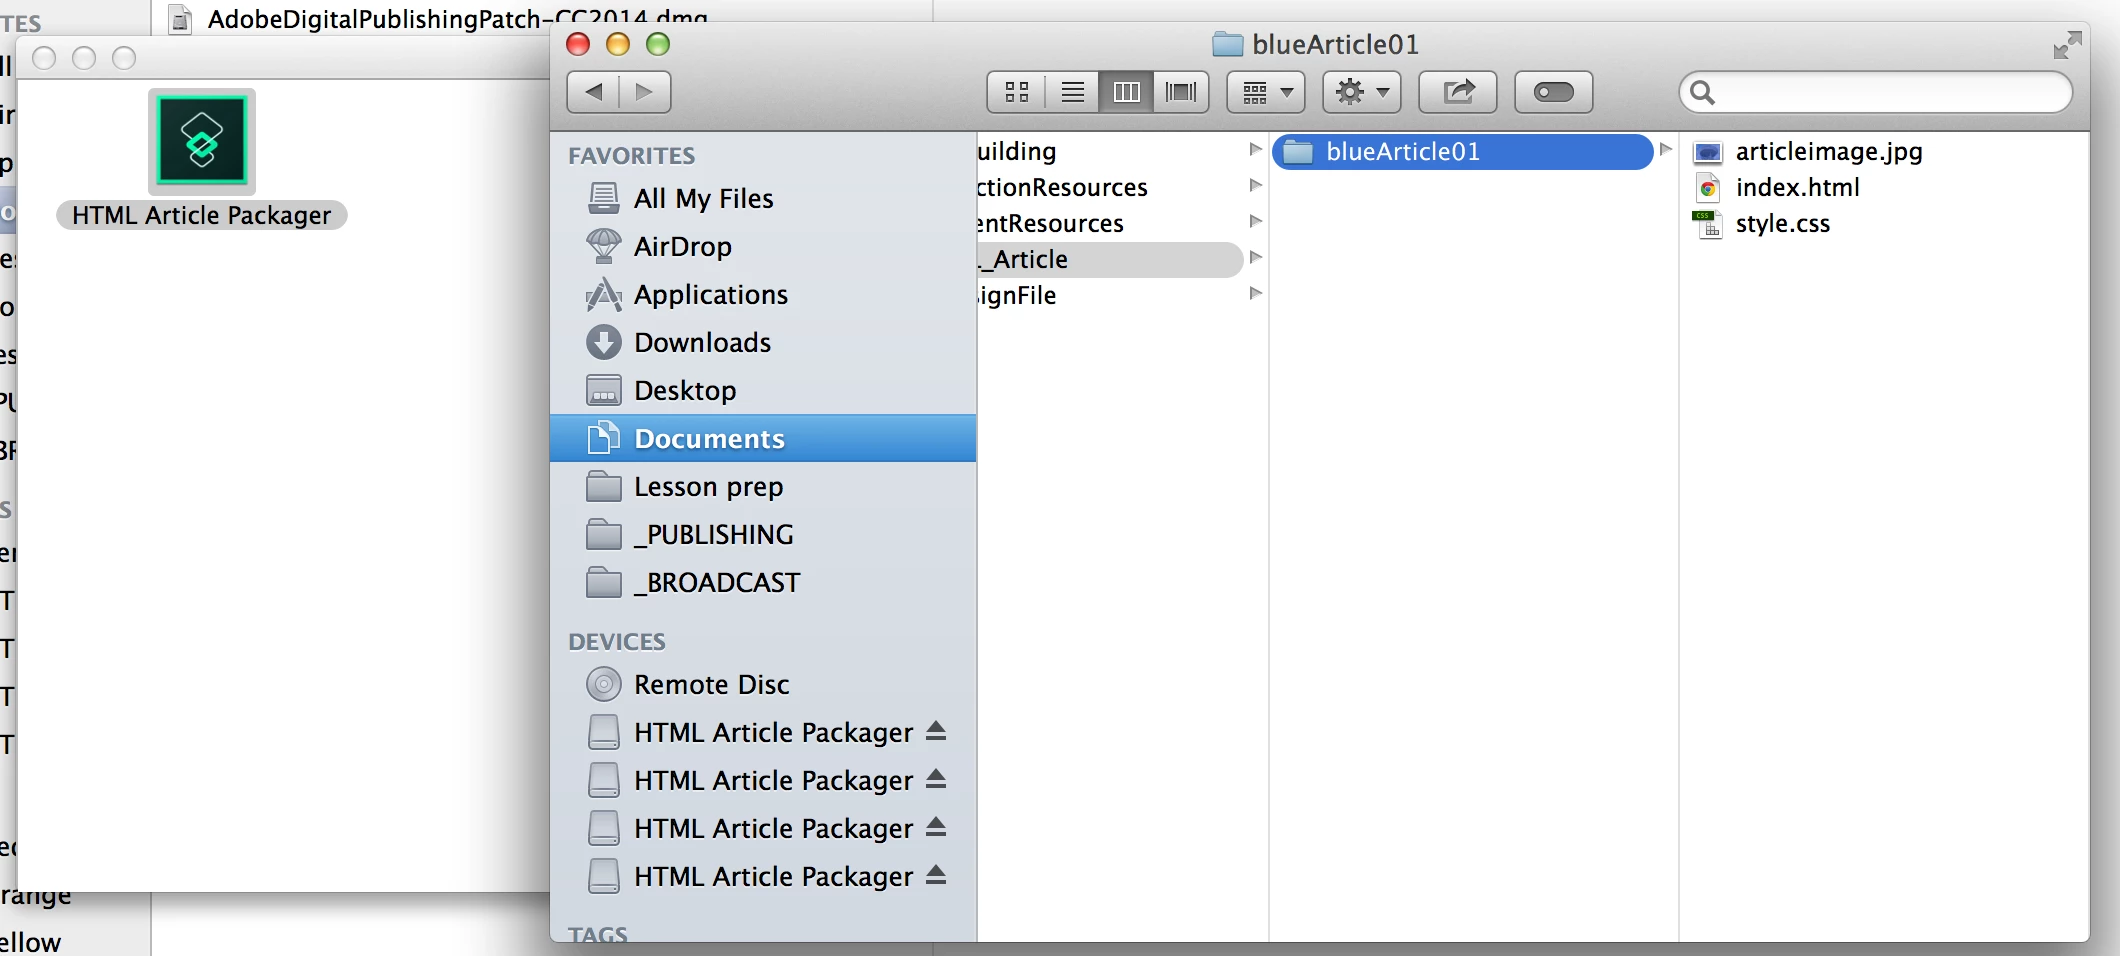Focus the Finder search field
This screenshot has width=2120, height=956.
[1876, 92]
